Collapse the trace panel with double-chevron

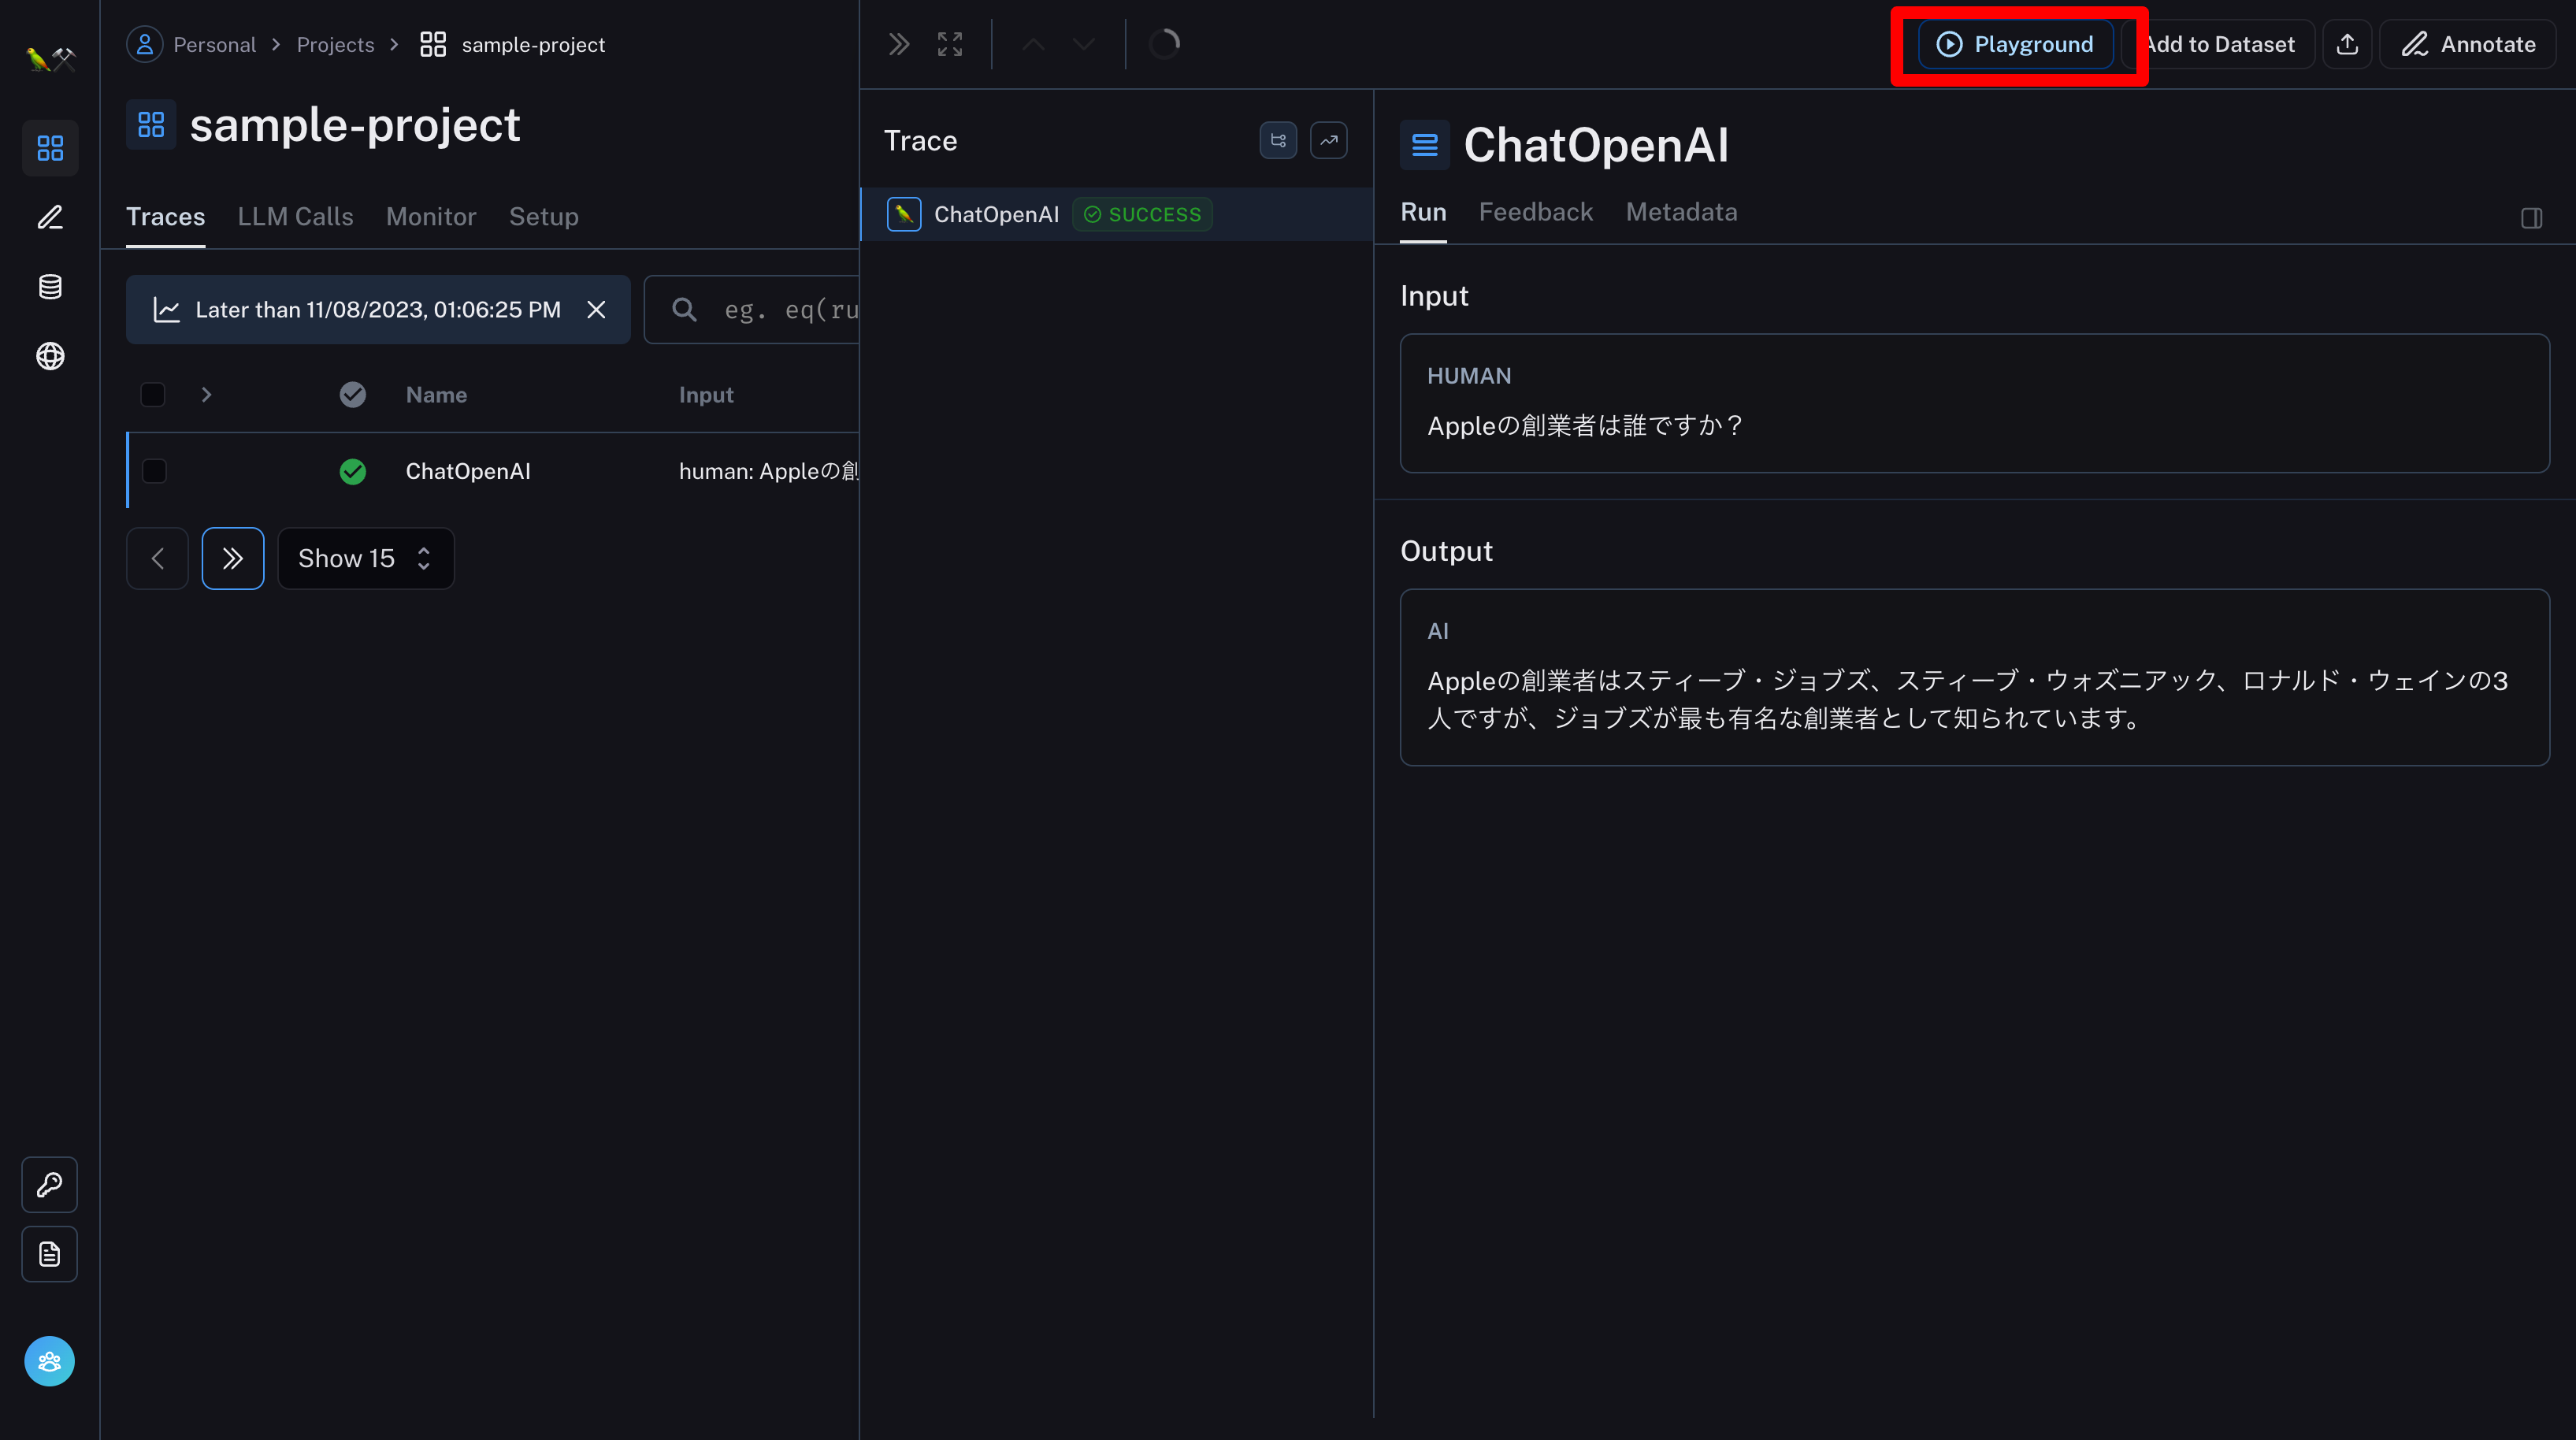click(899, 44)
